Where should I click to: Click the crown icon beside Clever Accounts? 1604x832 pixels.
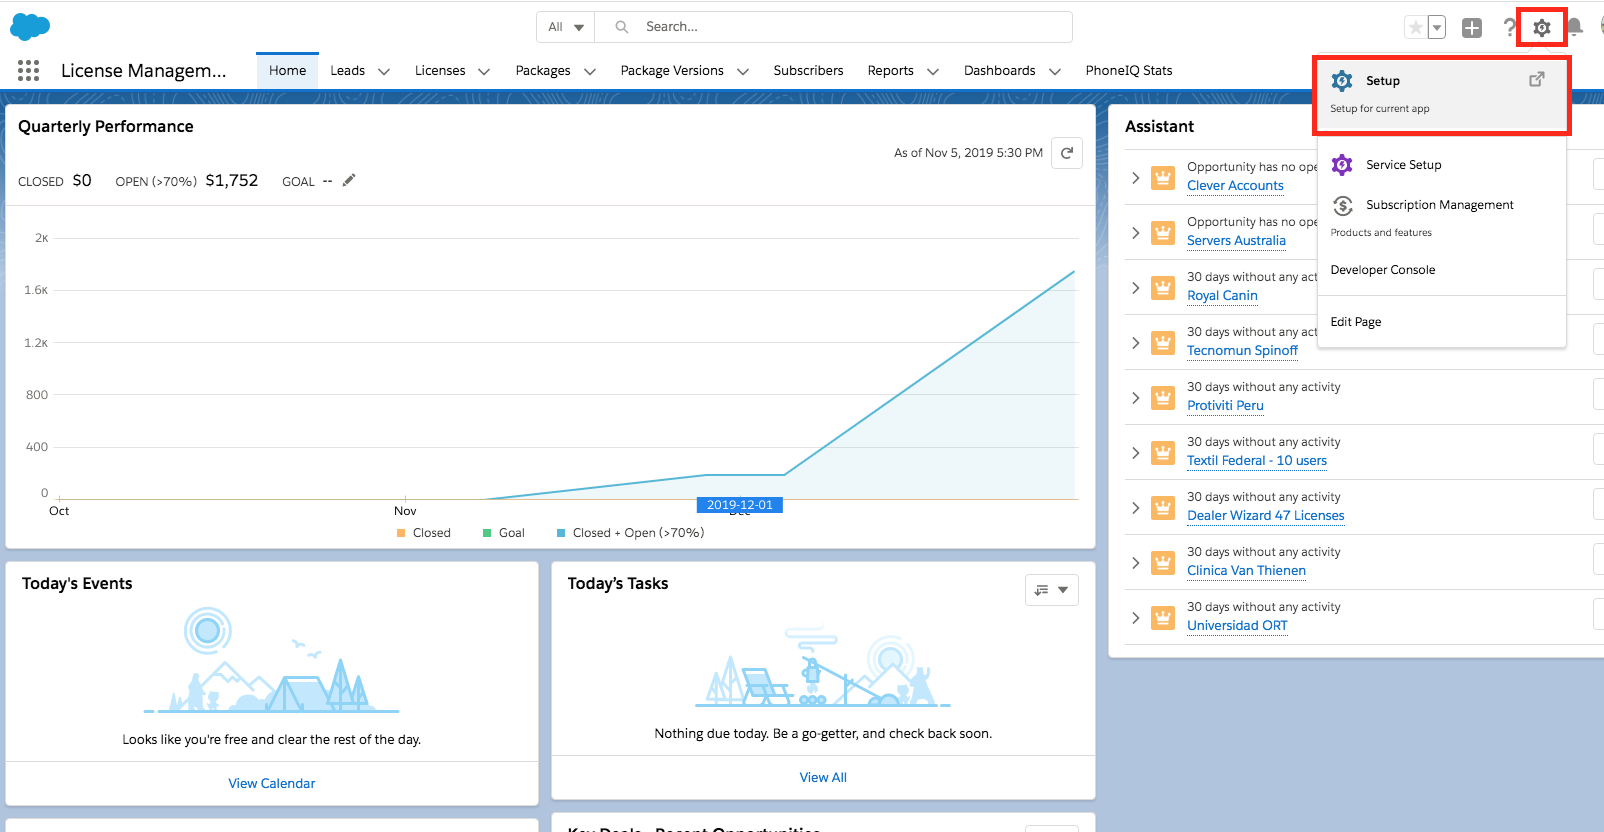[1162, 178]
